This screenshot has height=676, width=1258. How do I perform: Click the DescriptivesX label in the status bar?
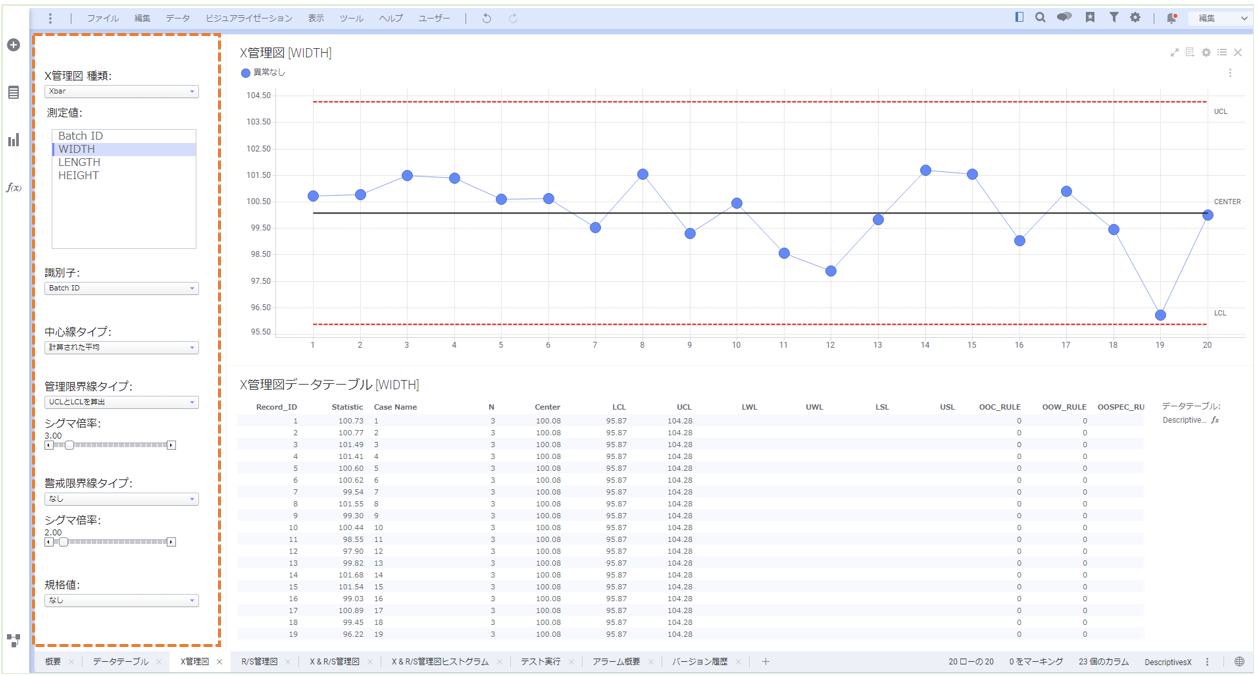(x=1168, y=662)
